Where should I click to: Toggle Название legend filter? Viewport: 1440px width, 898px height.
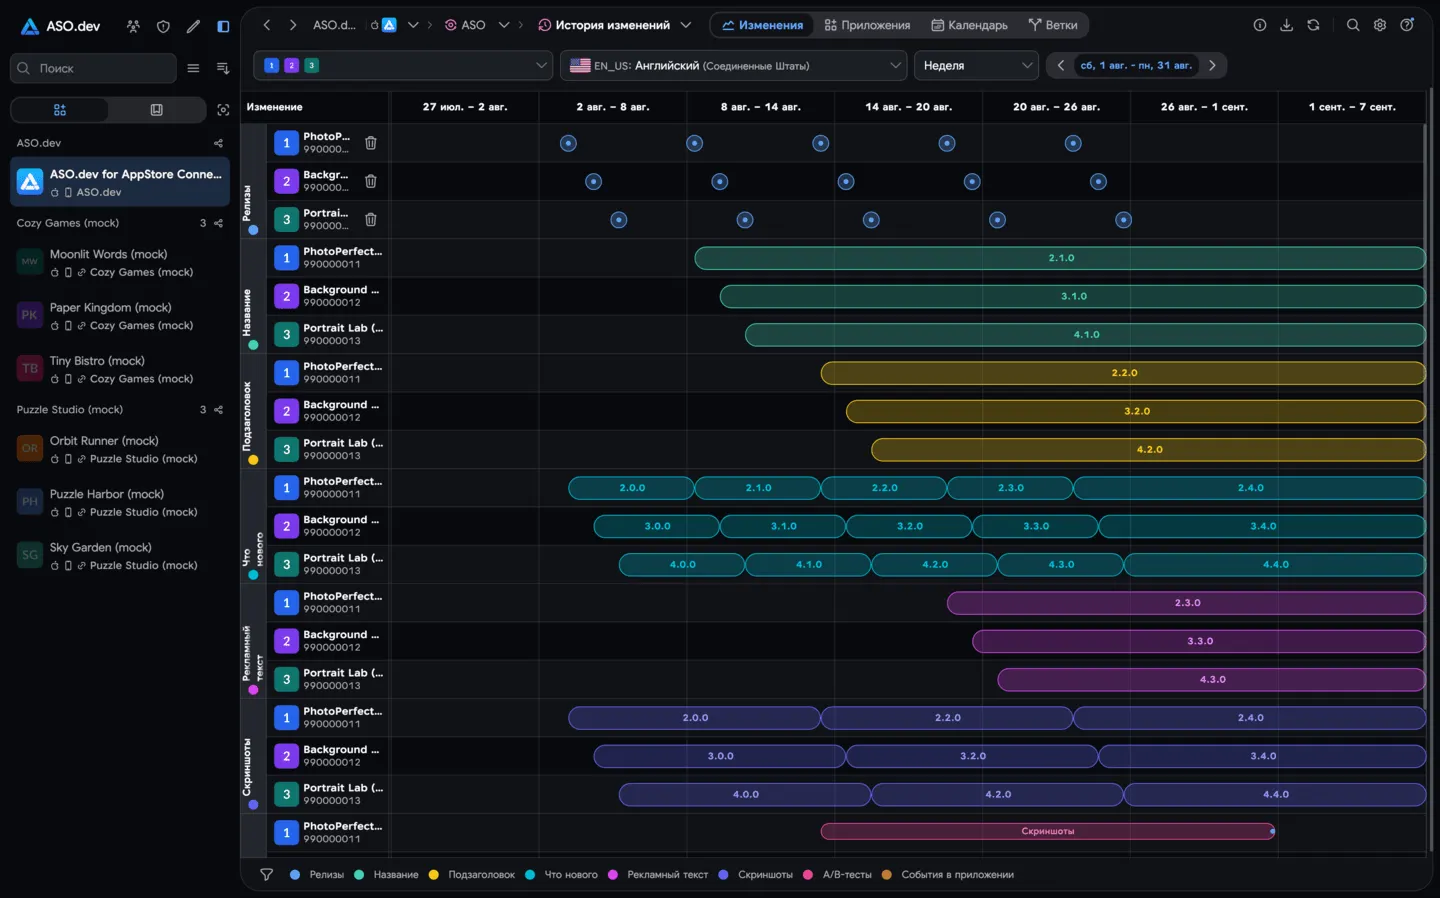387,874
